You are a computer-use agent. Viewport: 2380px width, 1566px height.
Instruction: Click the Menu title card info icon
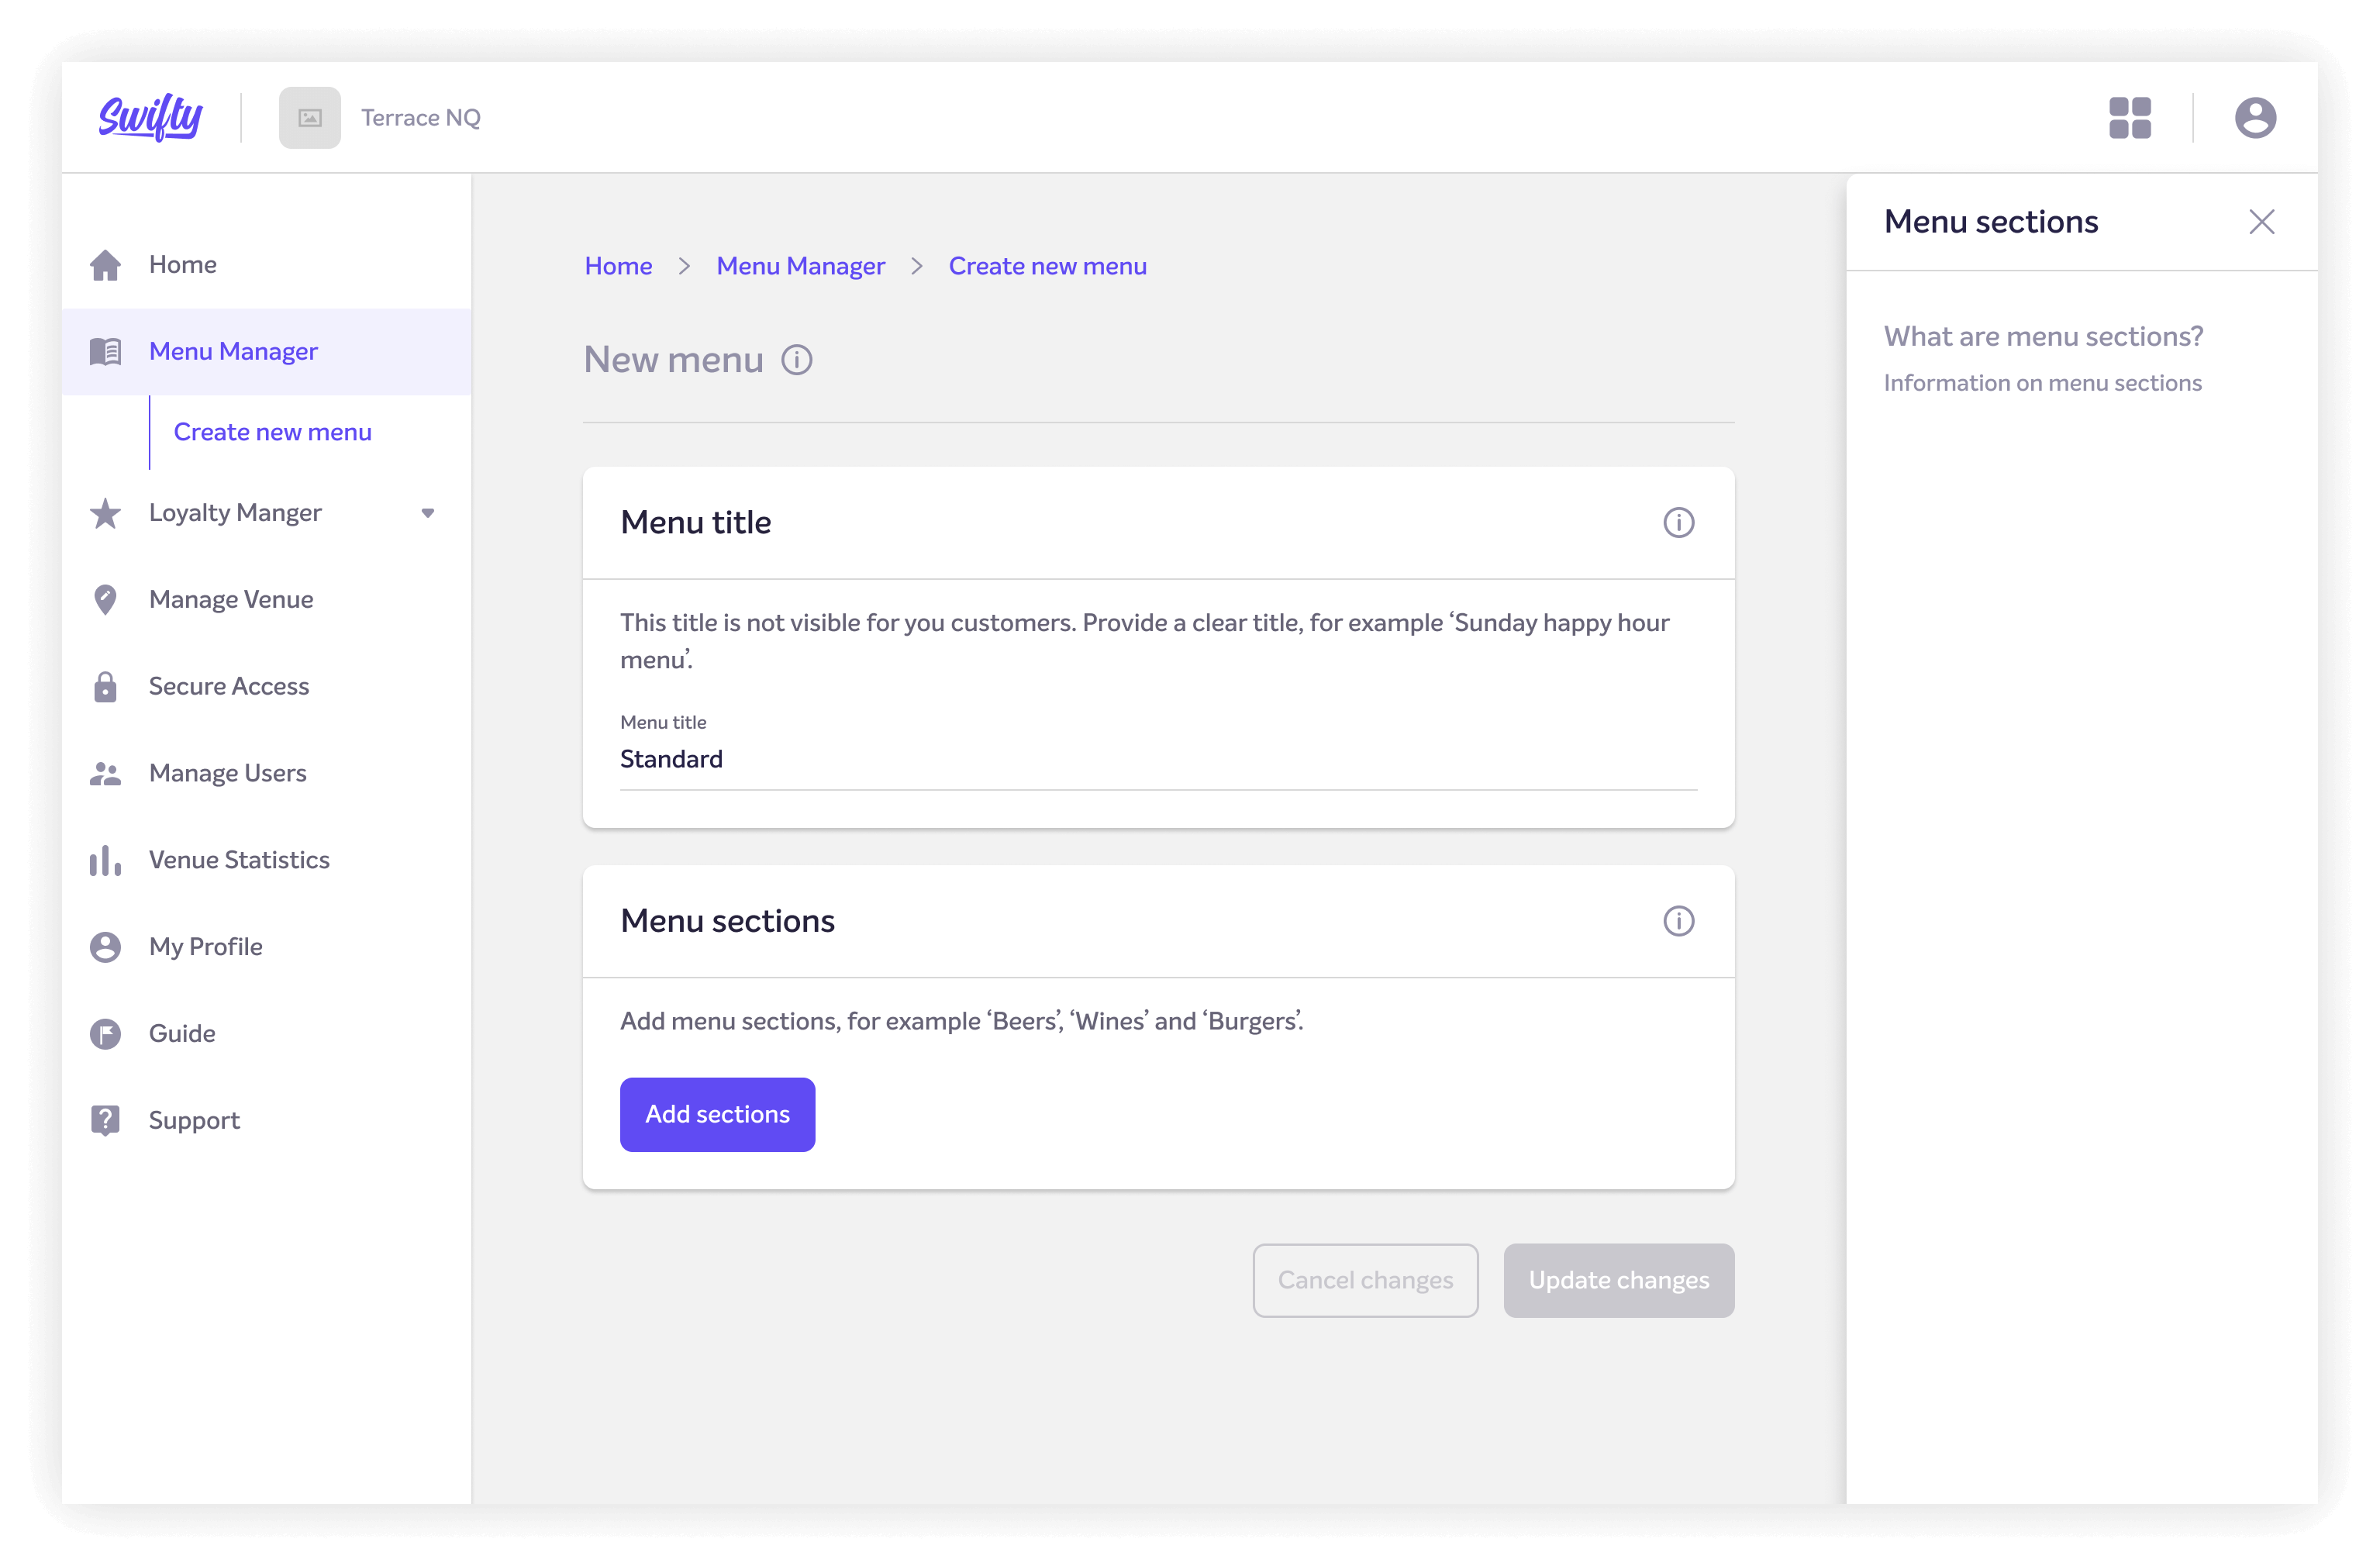(x=1678, y=523)
